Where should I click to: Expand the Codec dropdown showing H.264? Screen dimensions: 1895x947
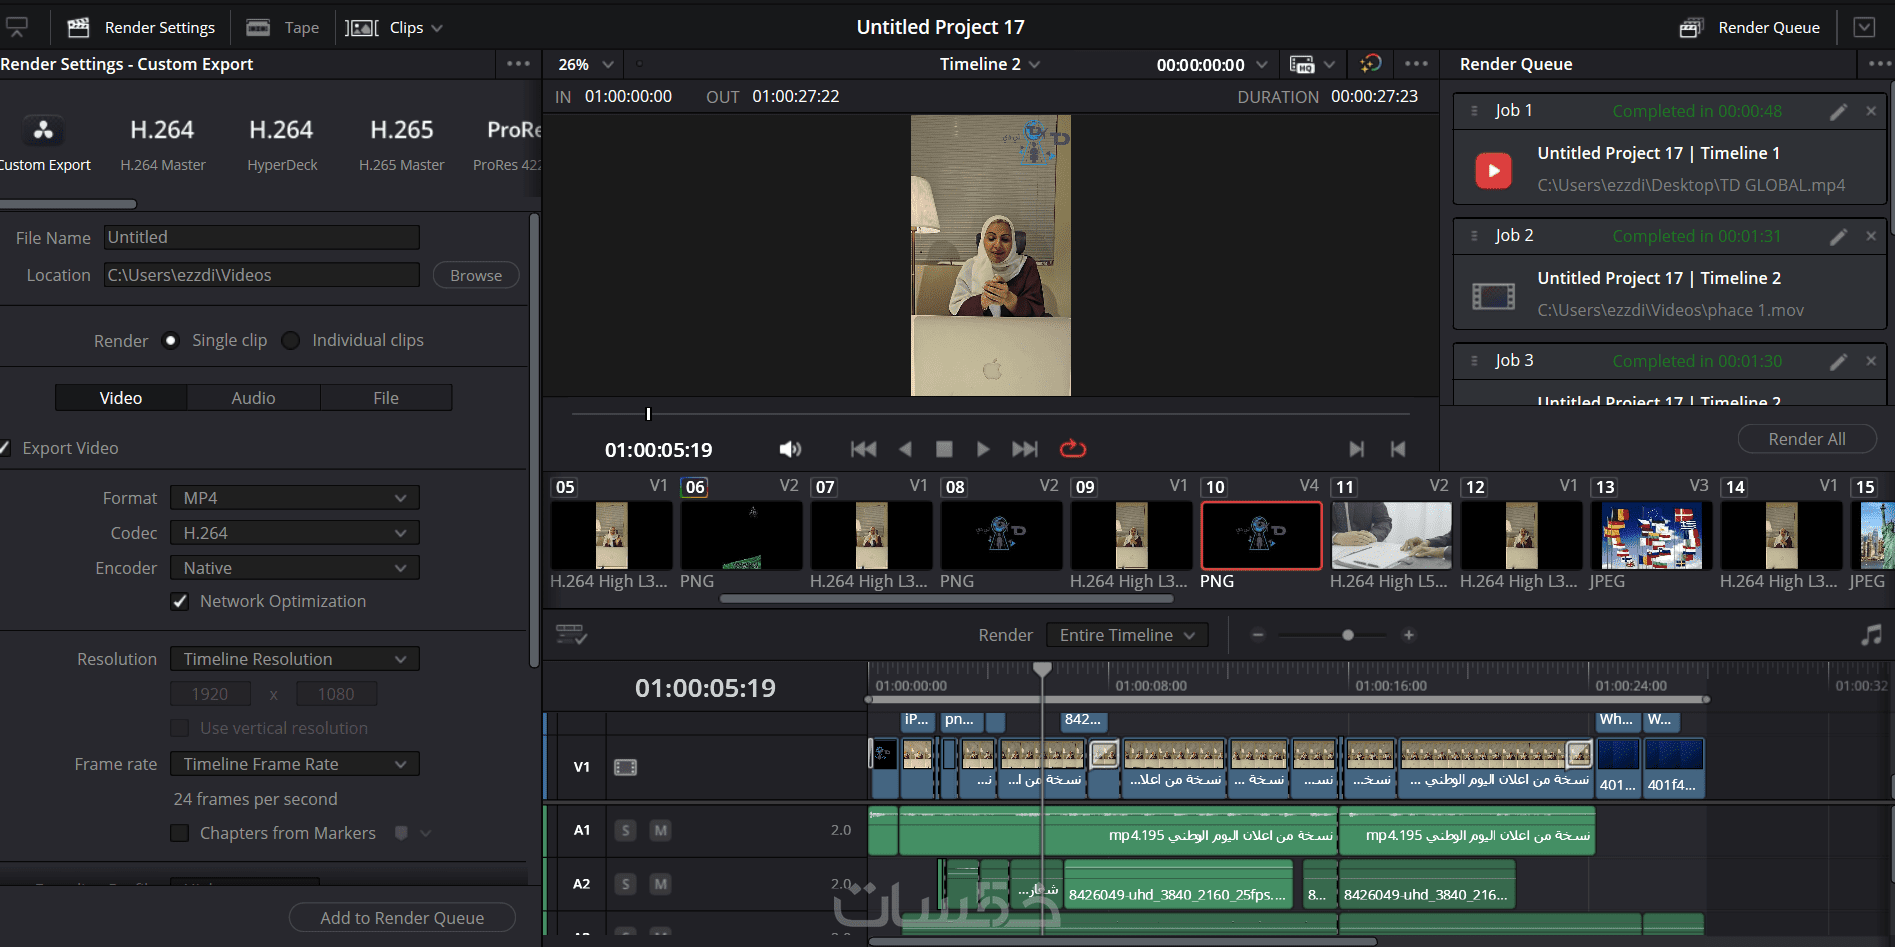pyautogui.click(x=294, y=533)
